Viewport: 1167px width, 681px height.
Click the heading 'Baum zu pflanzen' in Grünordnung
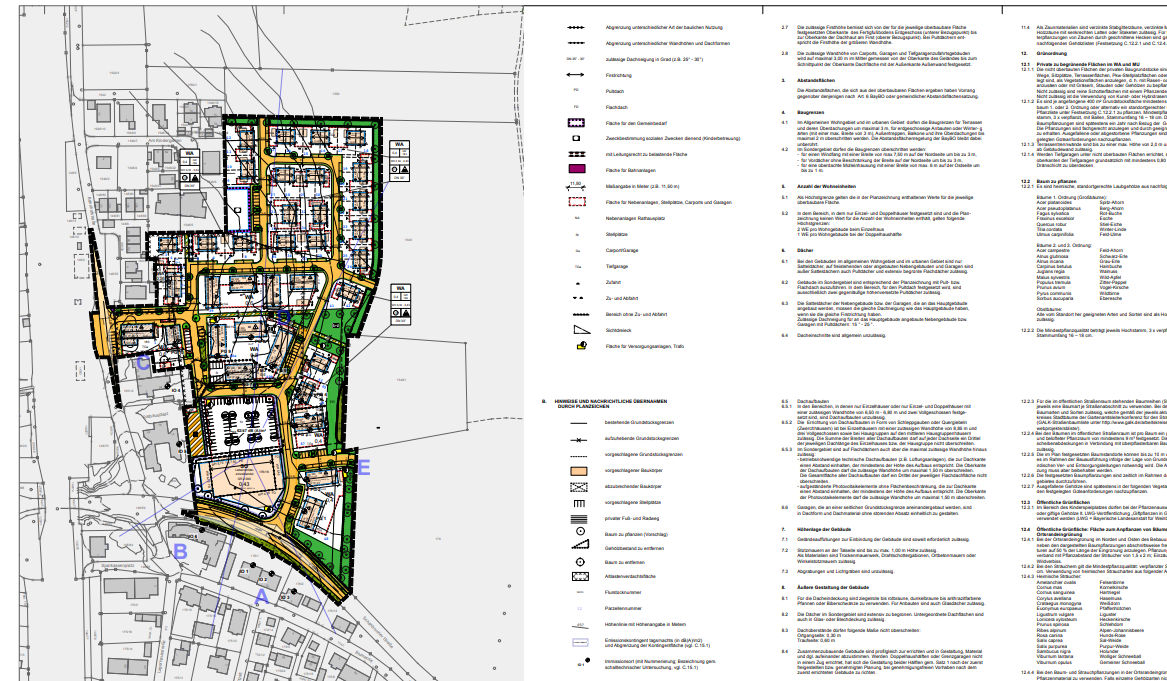pos(1056,181)
